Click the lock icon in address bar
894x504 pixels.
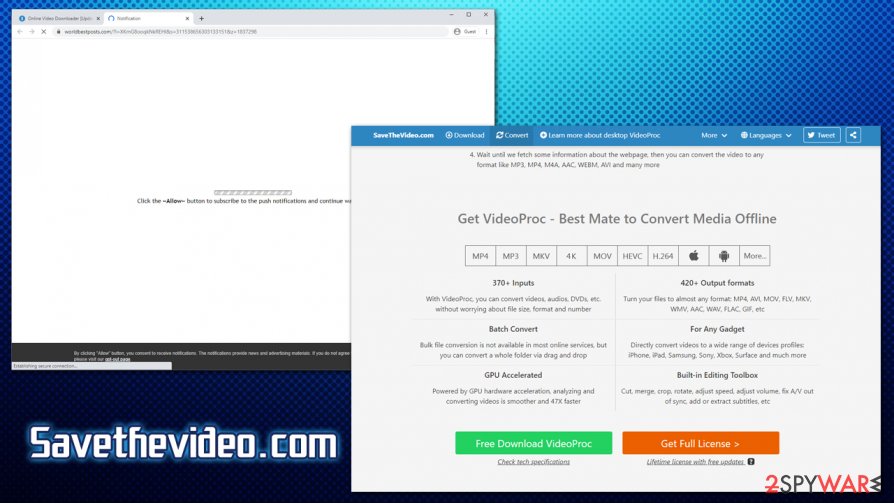(58, 32)
